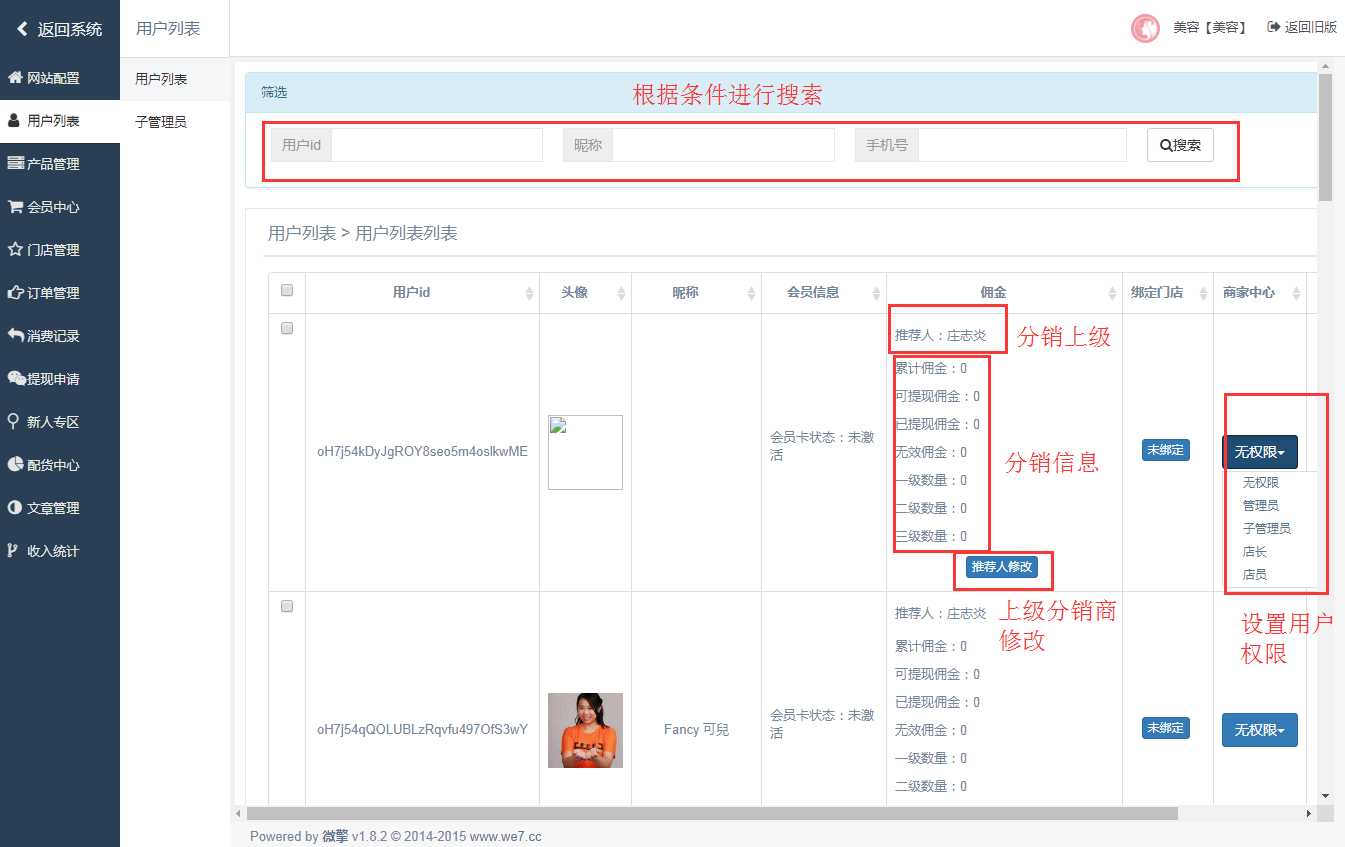Open 提现申请 via its chat-bubble icon
Screen dimensions: 1345x847
(16, 379)
